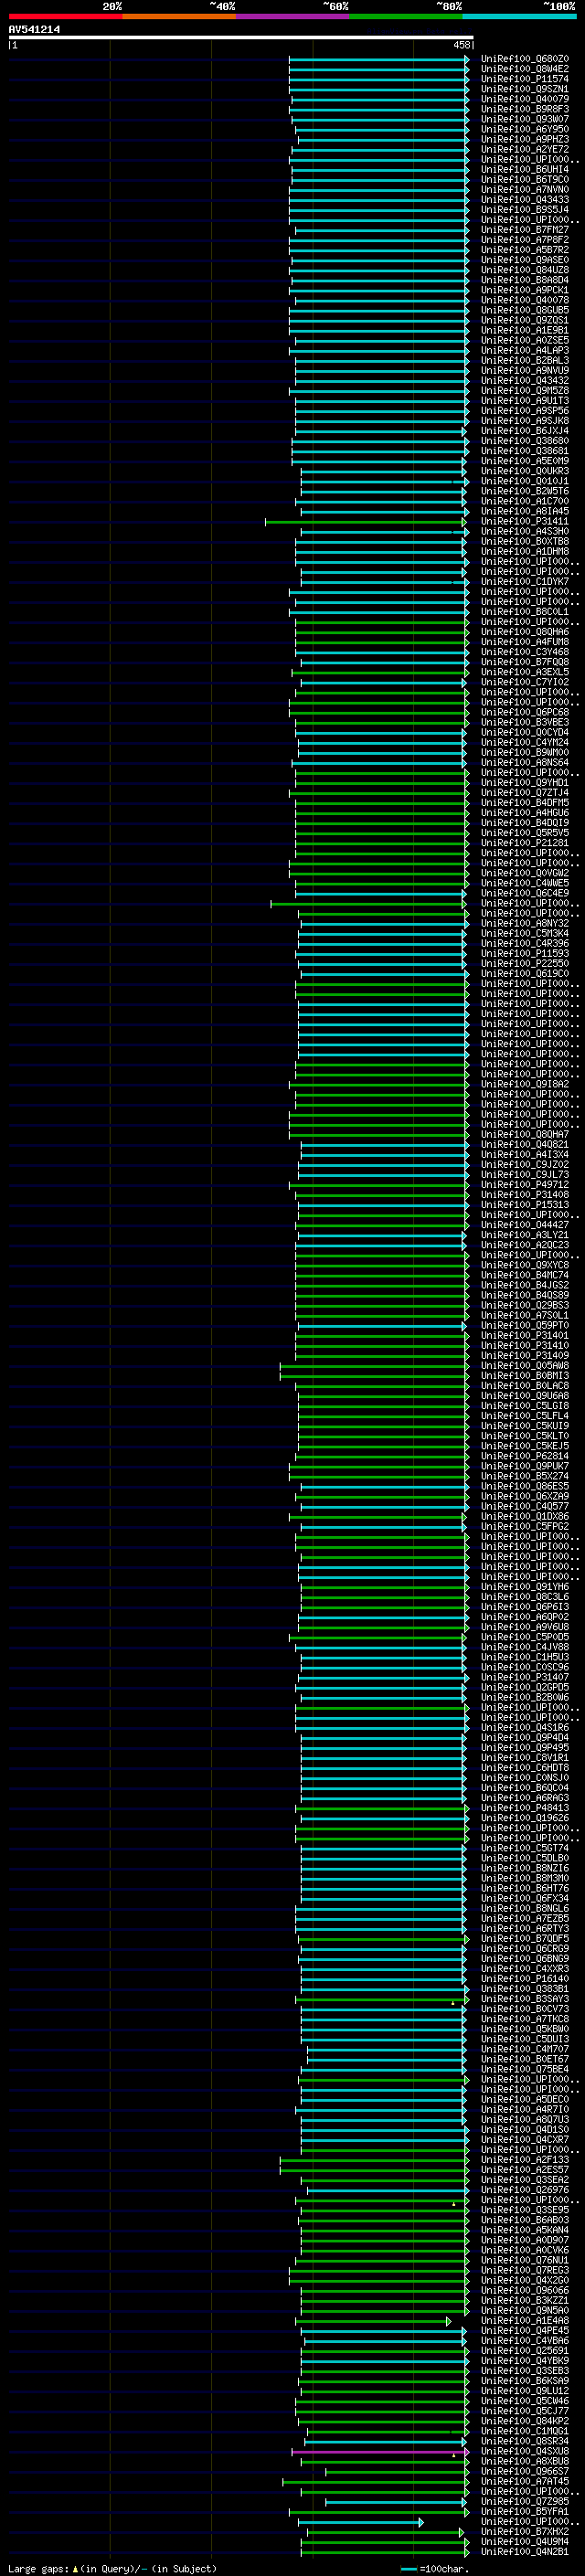Select the UniRef100_A1E9B1 label
The image size is (585, 2576).
(525, 330)
